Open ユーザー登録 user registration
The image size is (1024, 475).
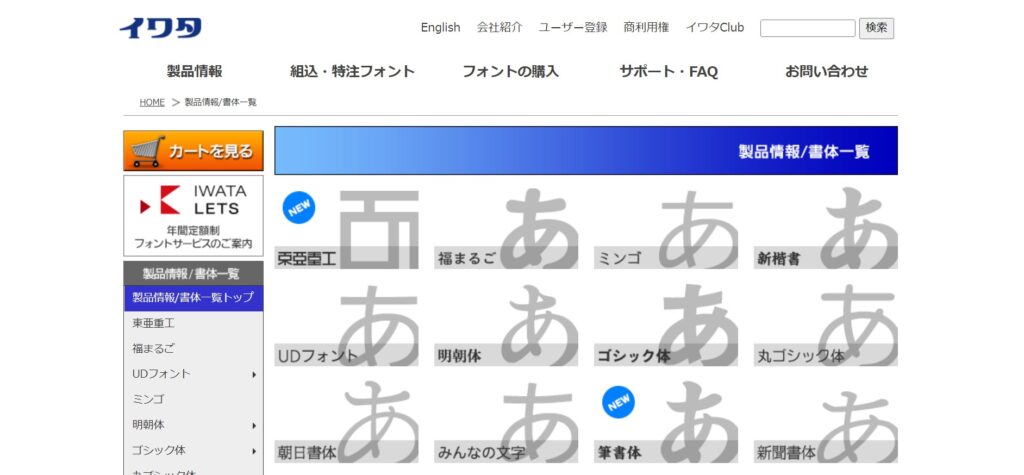click(x=573, y=27)
